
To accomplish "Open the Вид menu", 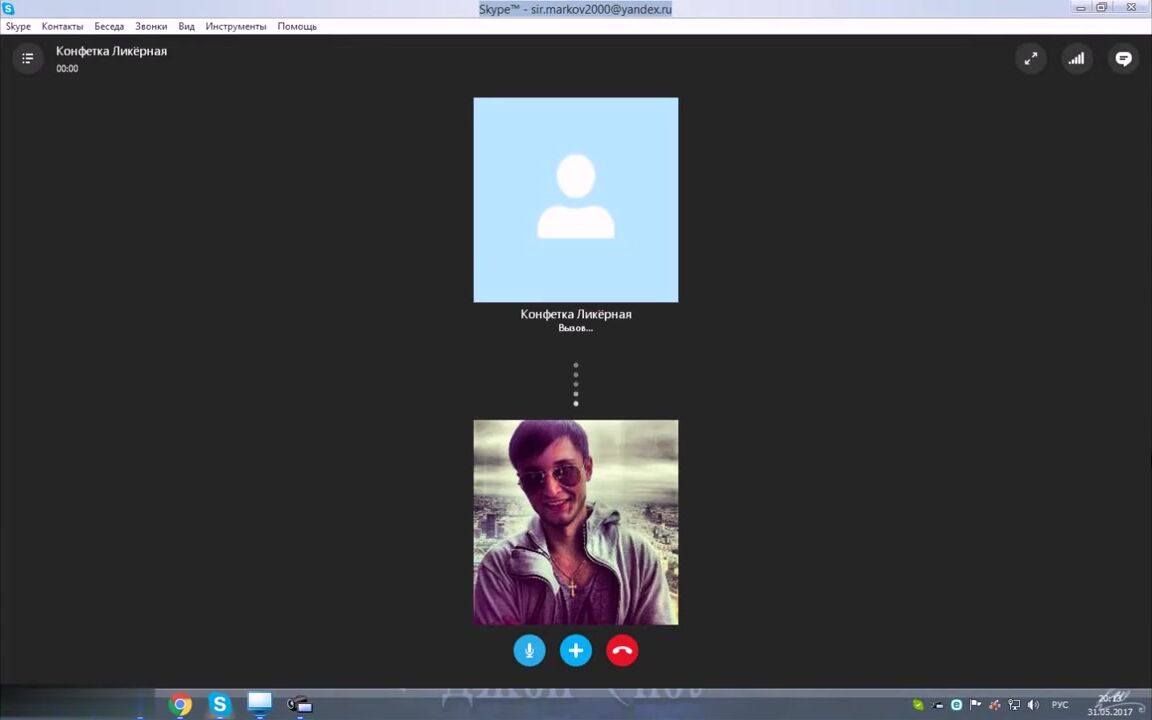I will point(186,26).
